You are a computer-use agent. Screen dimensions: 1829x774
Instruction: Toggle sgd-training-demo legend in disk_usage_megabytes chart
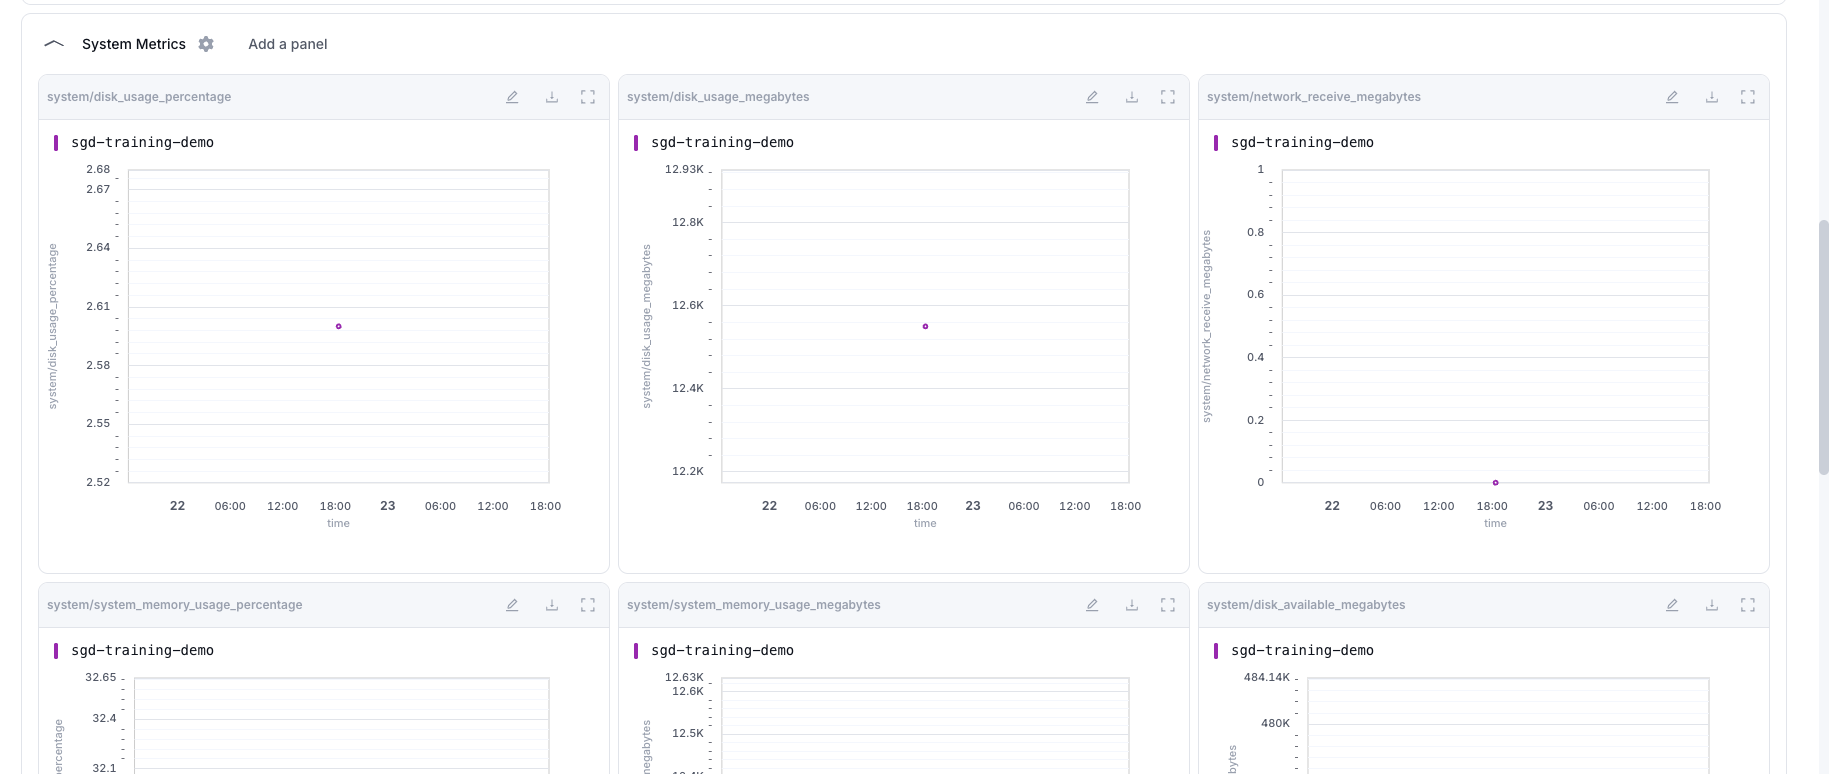714,143
